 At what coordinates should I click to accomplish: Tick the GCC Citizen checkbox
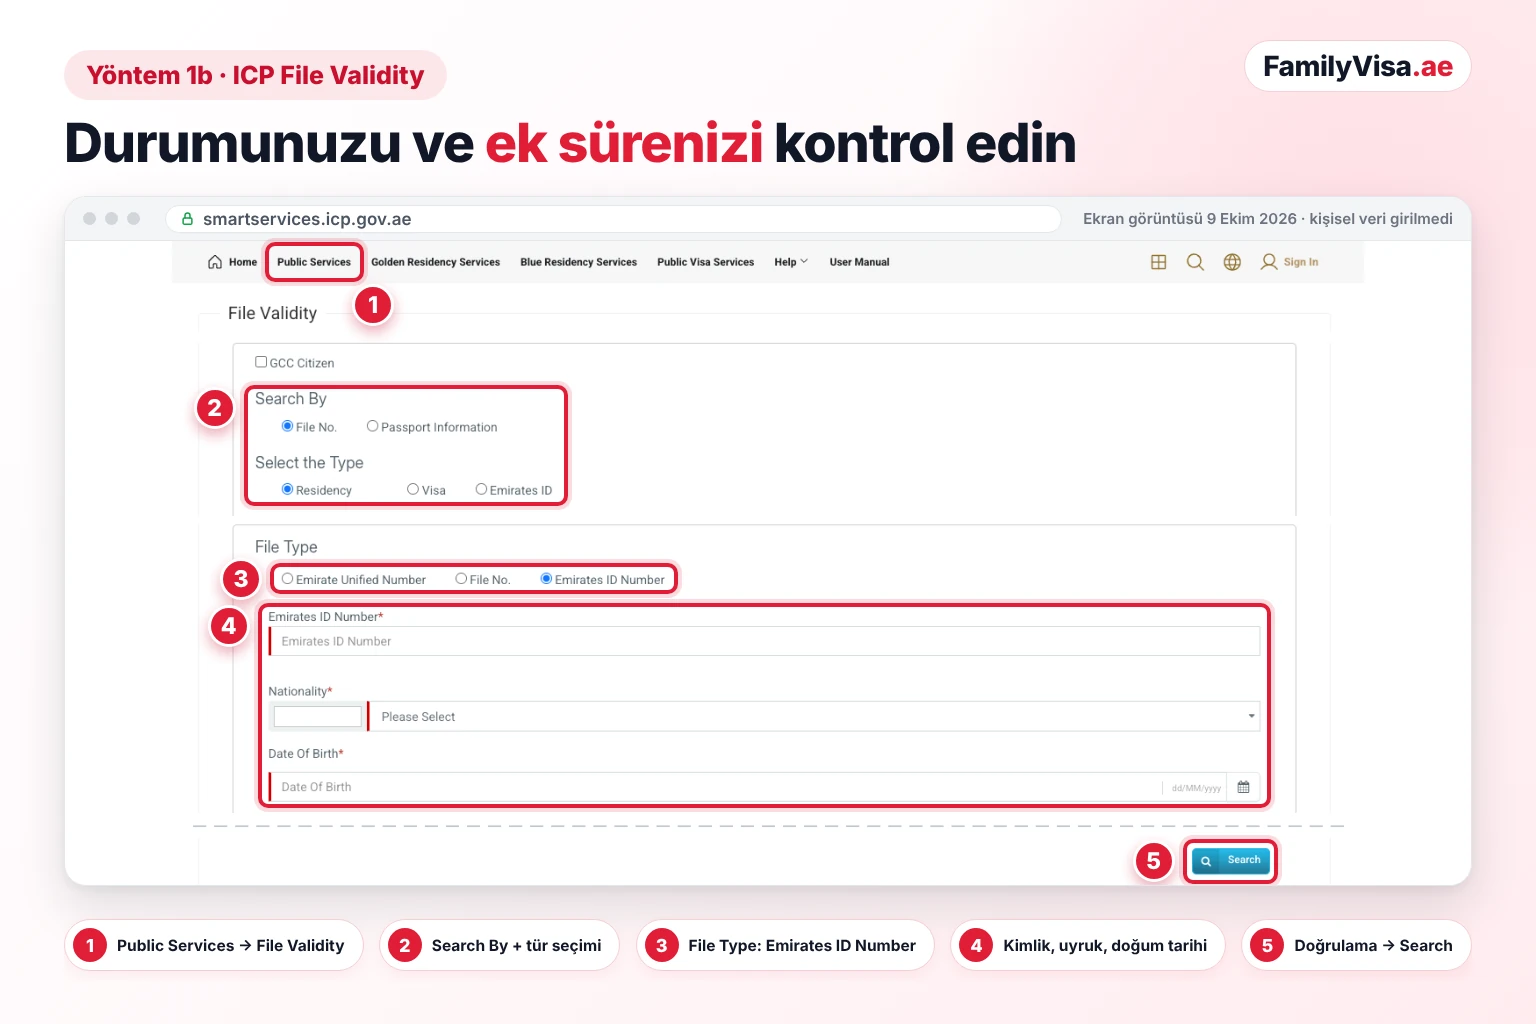tap(261, 362)
